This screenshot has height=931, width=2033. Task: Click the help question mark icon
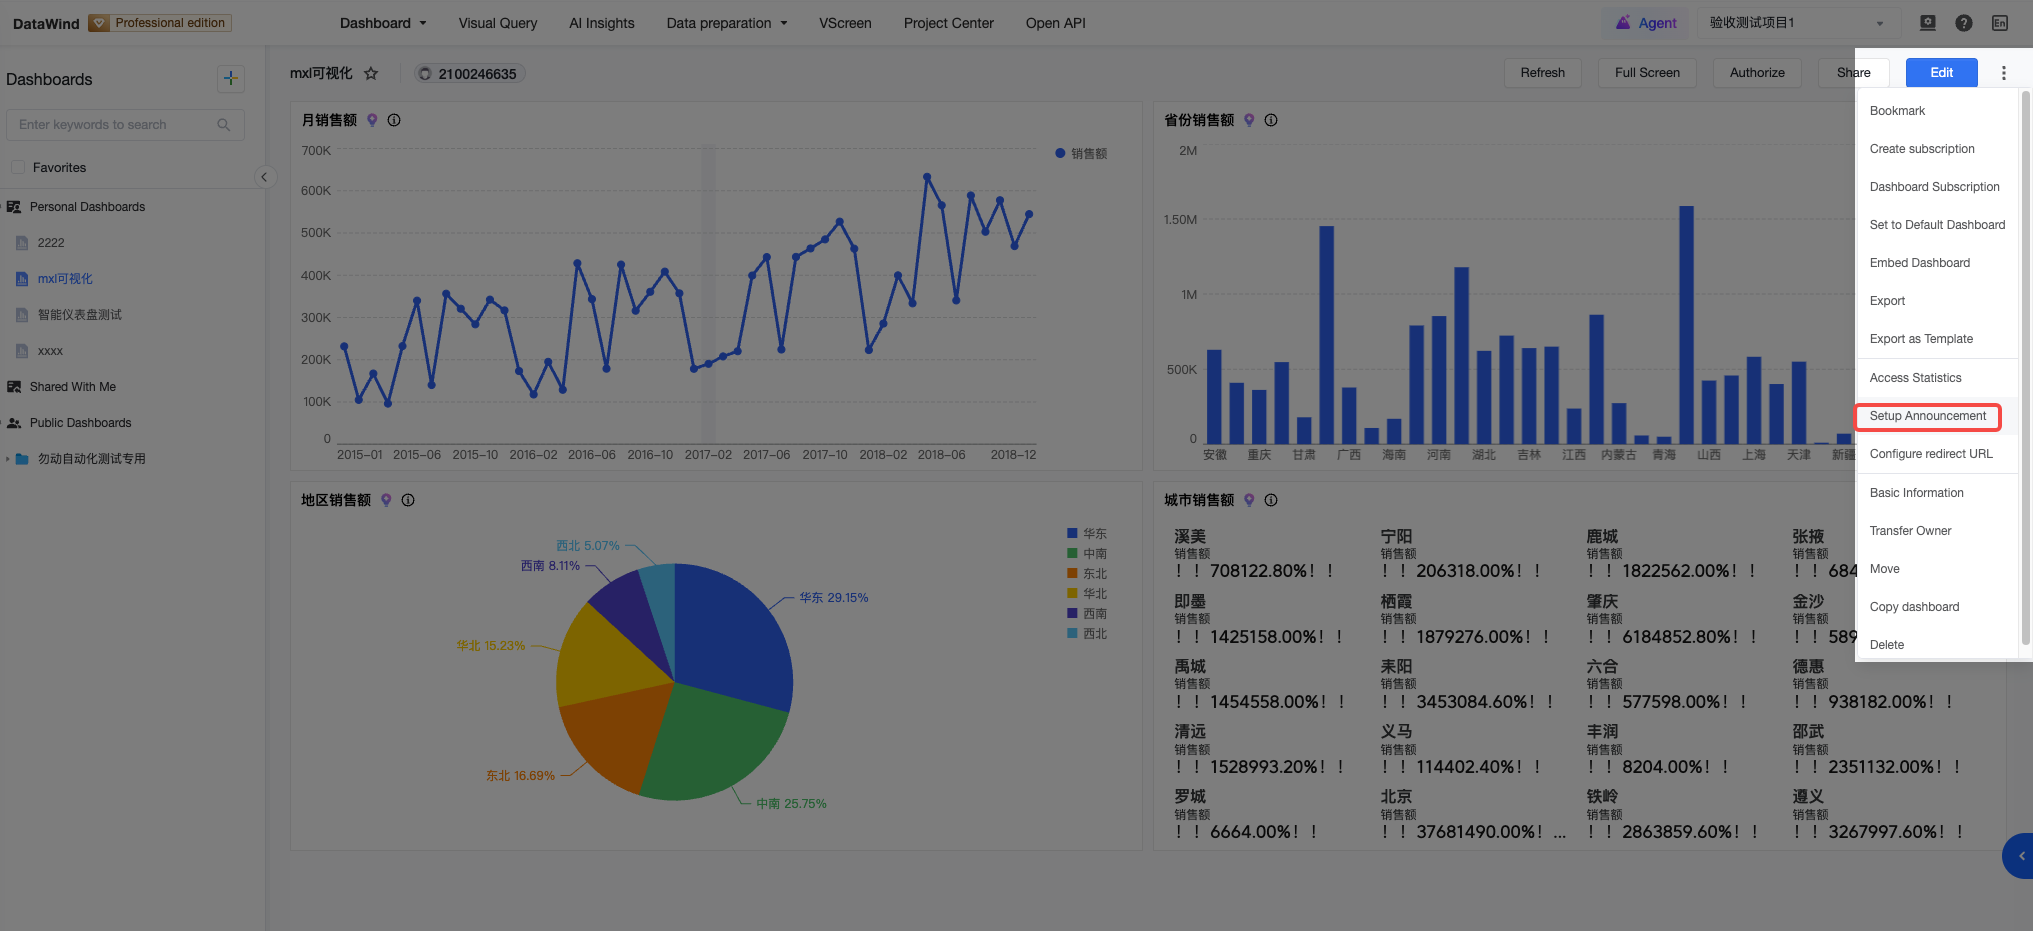point(1964,23)
